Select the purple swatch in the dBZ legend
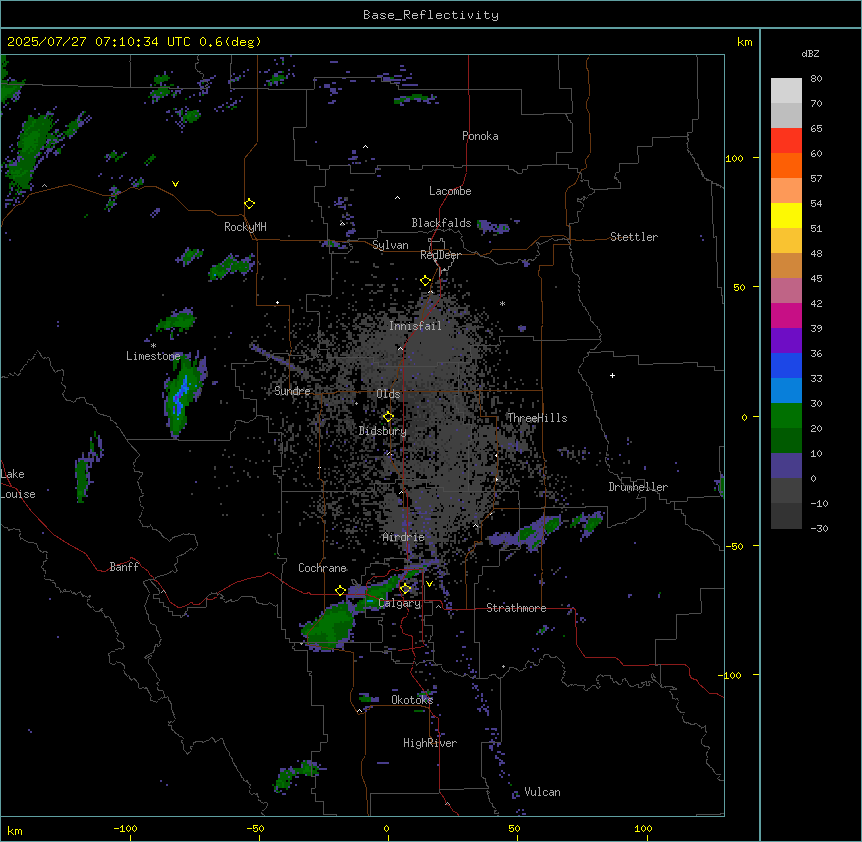 (x=786, y=341)
